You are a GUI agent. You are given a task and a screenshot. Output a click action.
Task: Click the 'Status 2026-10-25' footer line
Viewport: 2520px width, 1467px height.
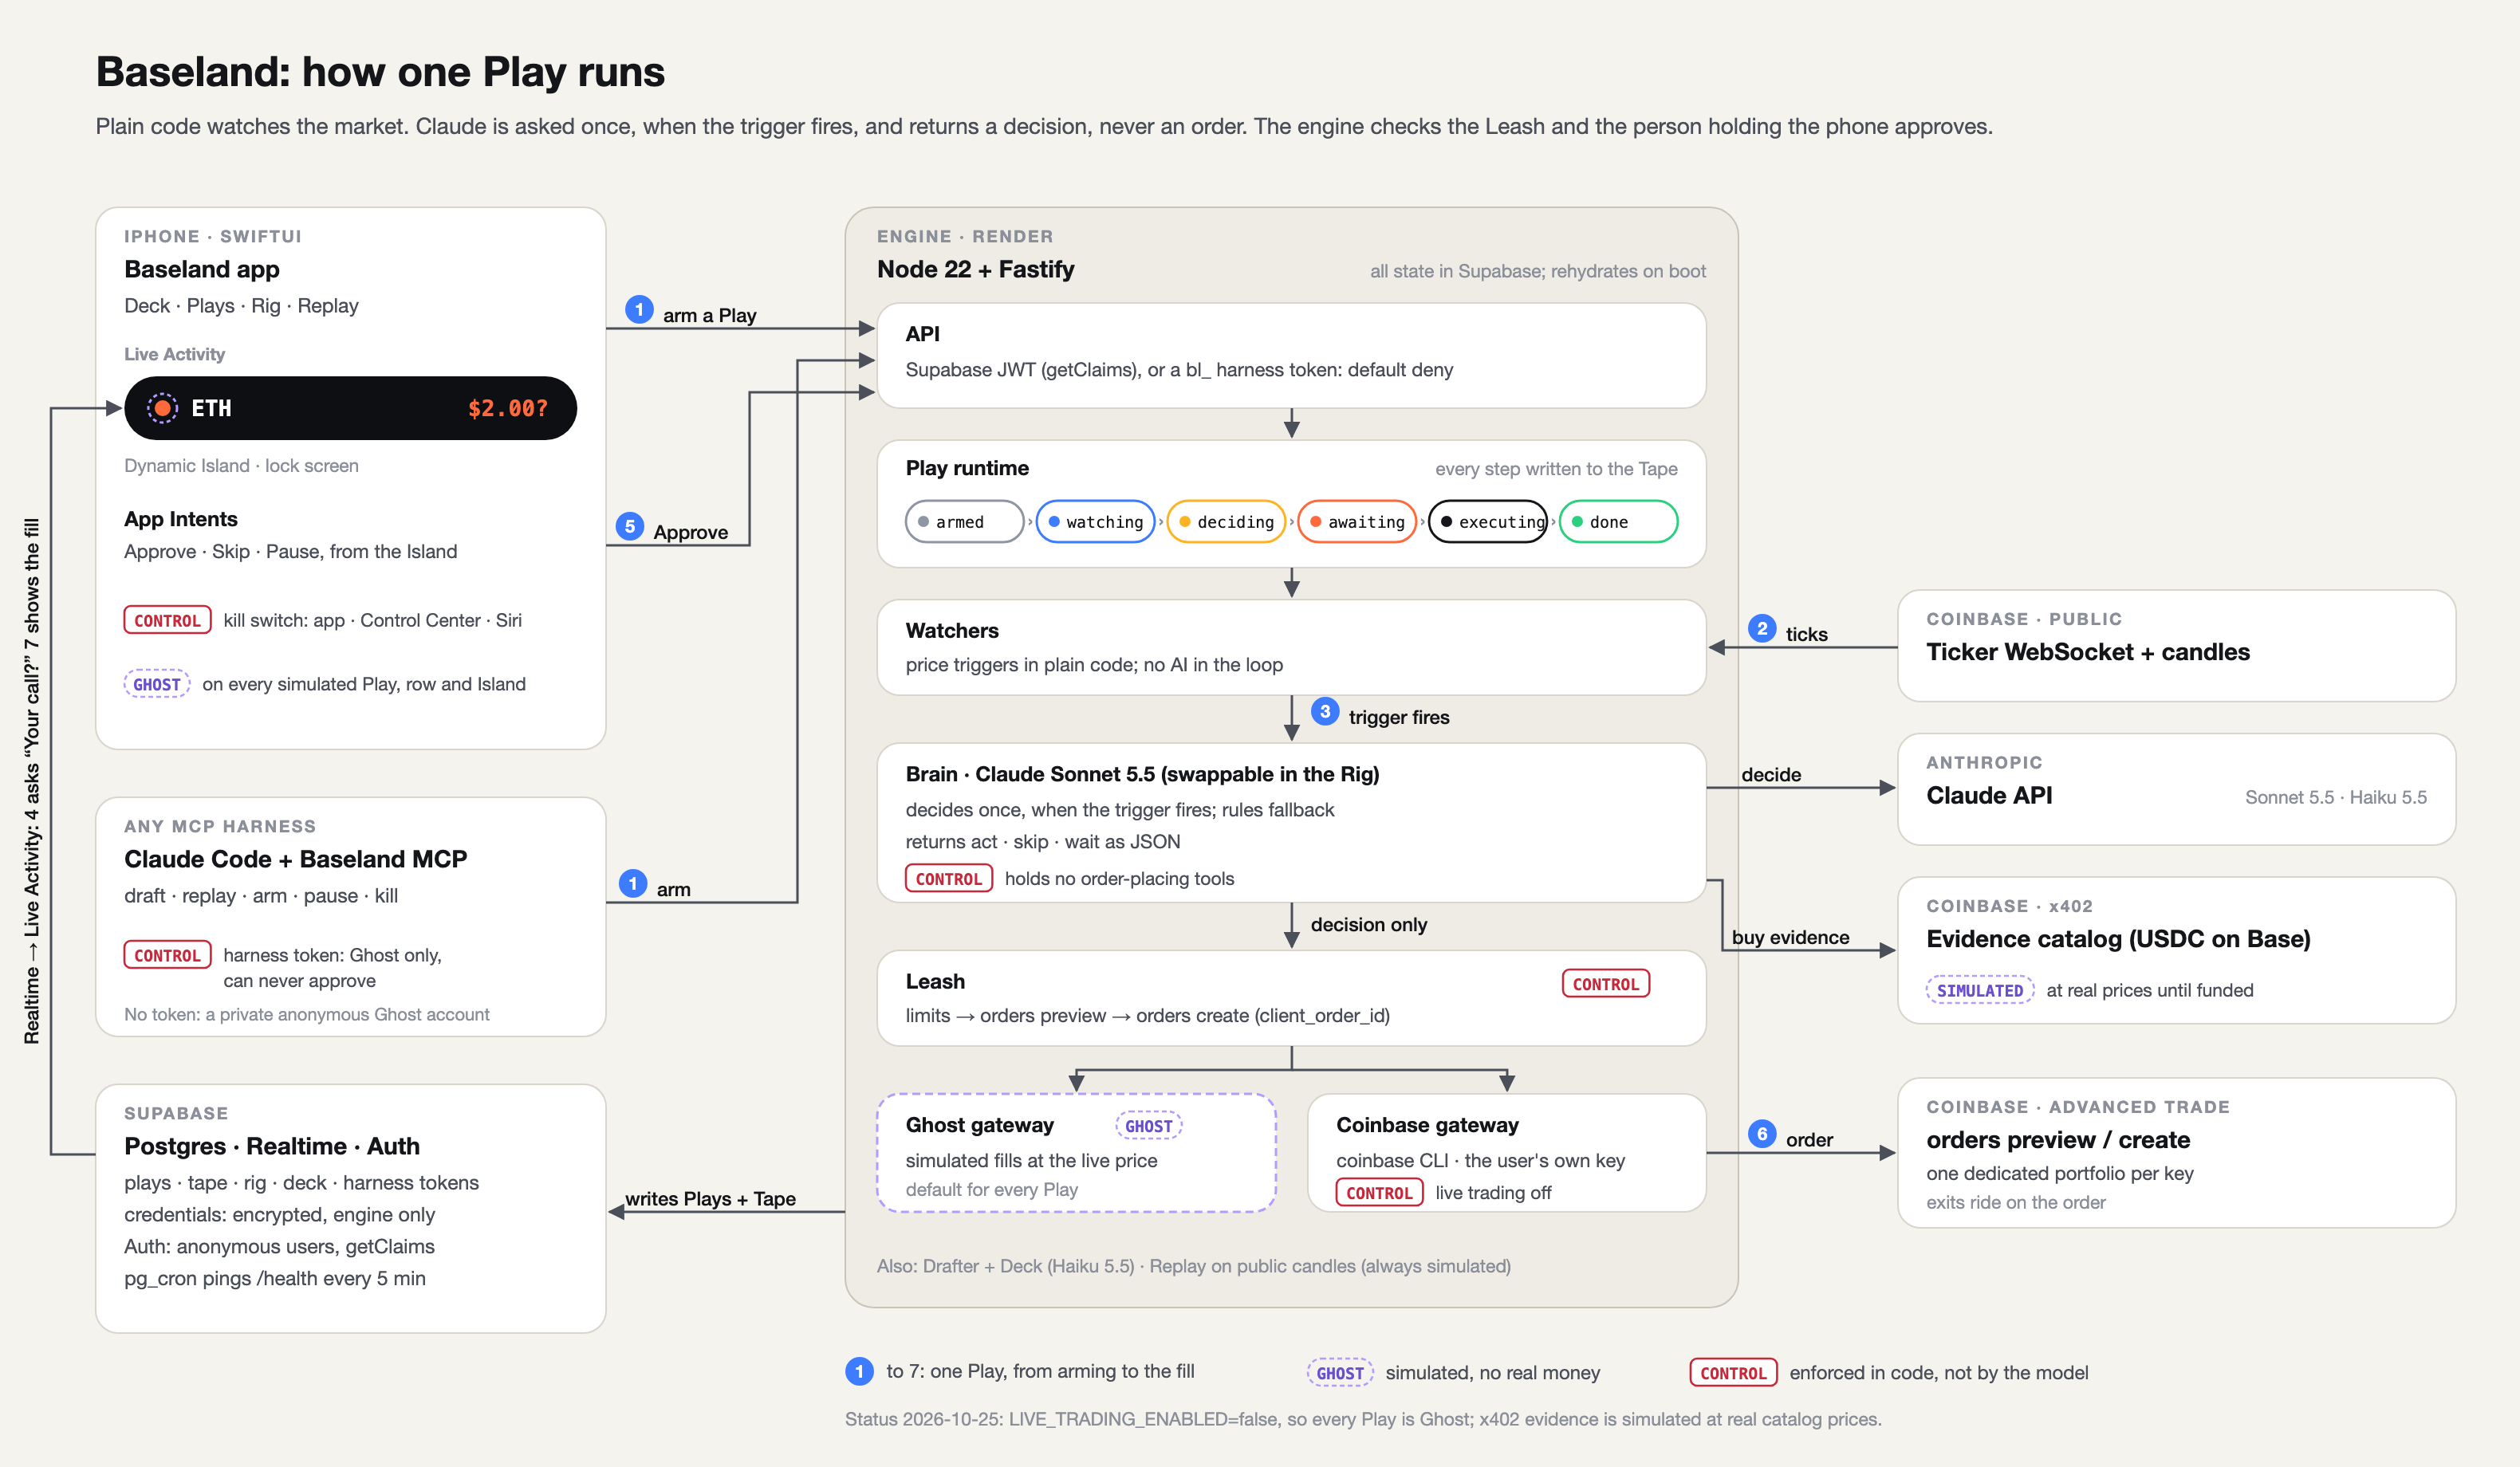[1363, 1419]
